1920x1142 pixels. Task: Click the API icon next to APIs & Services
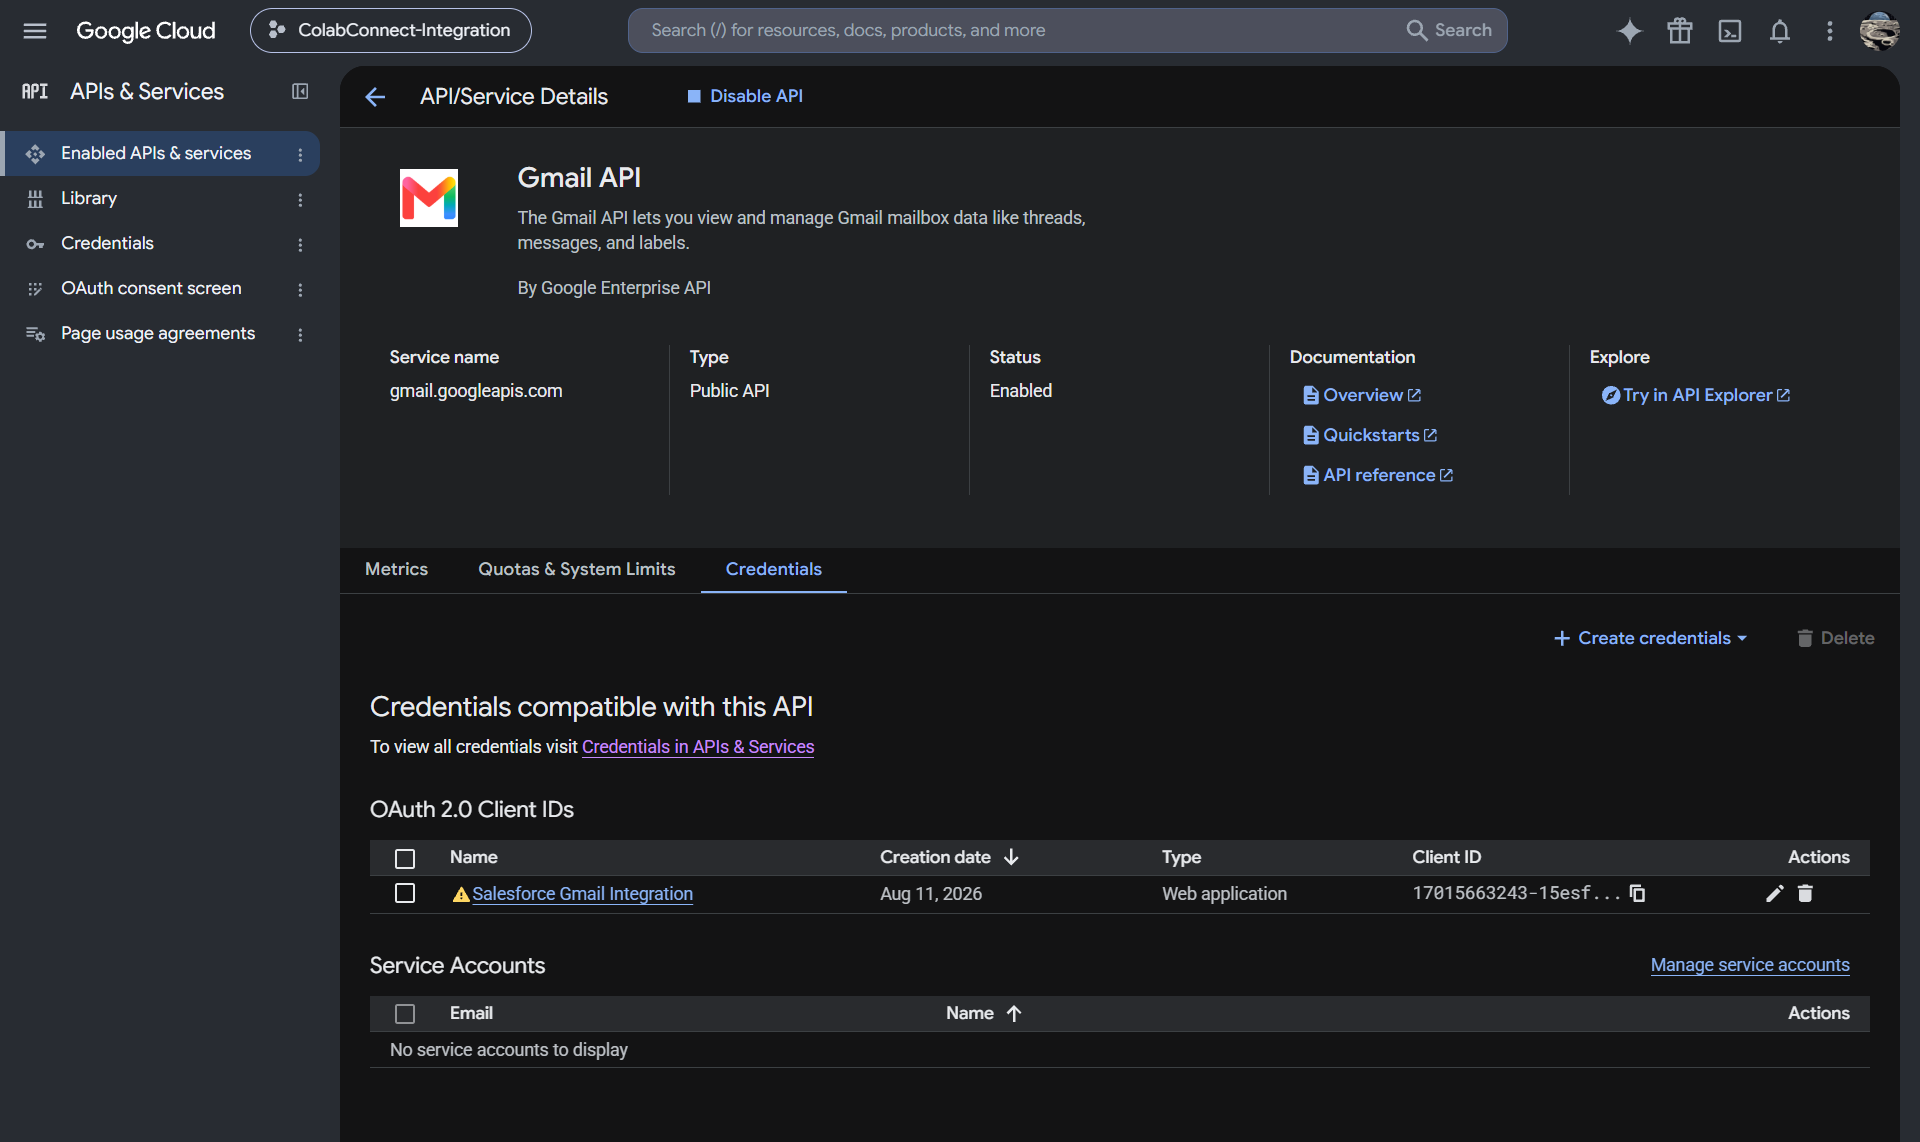tap(35, 91)
